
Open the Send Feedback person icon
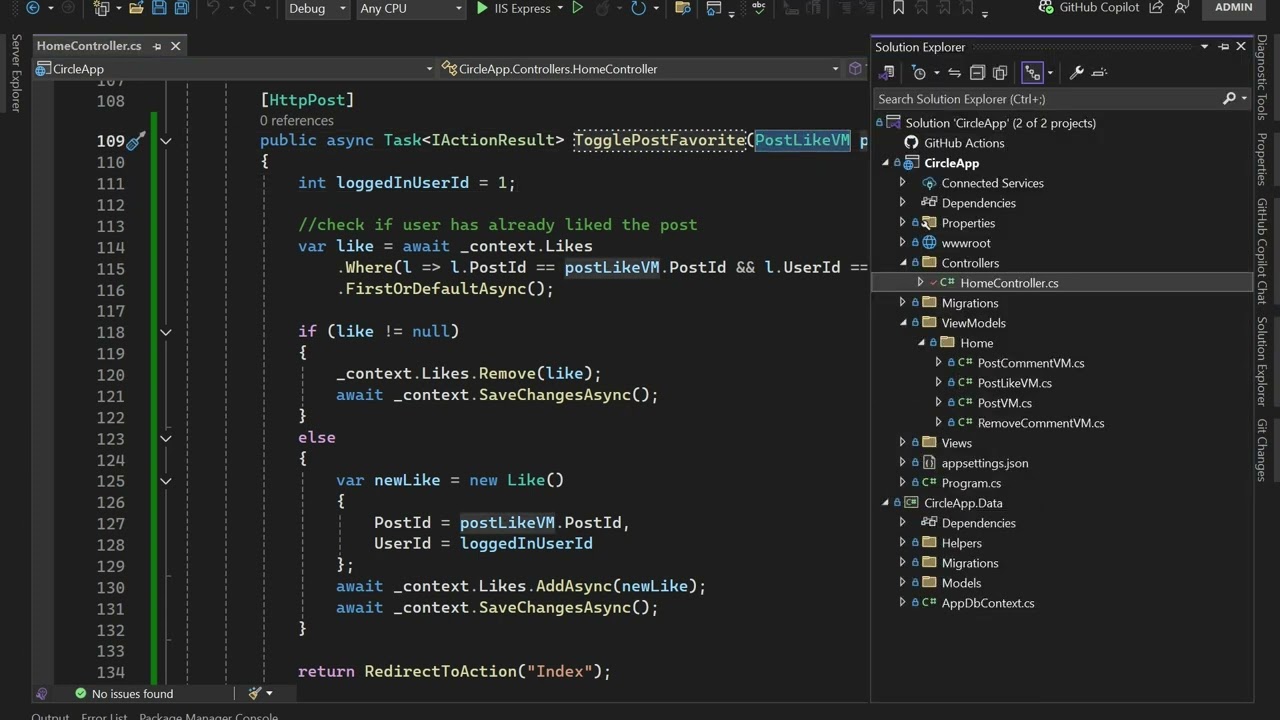tap(1182, 7)
